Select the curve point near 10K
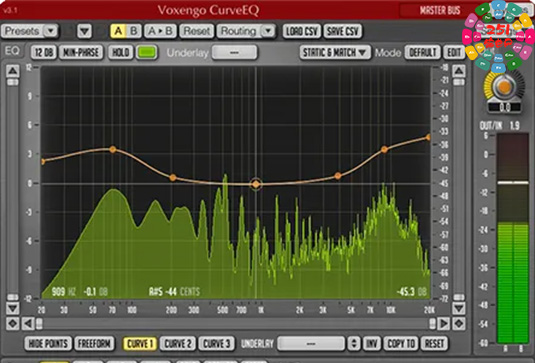The width and height of the screenshot is (535, 363). (x=384, y=149)
